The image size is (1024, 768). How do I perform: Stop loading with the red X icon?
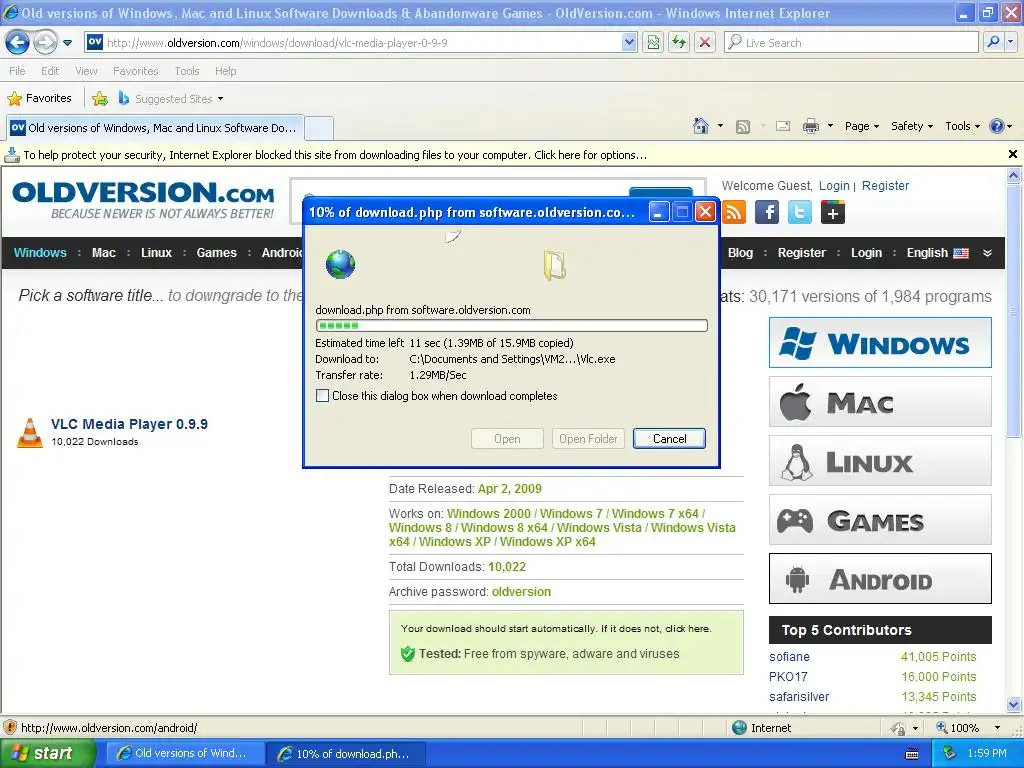pyautogui.click(x=705, y=43)
